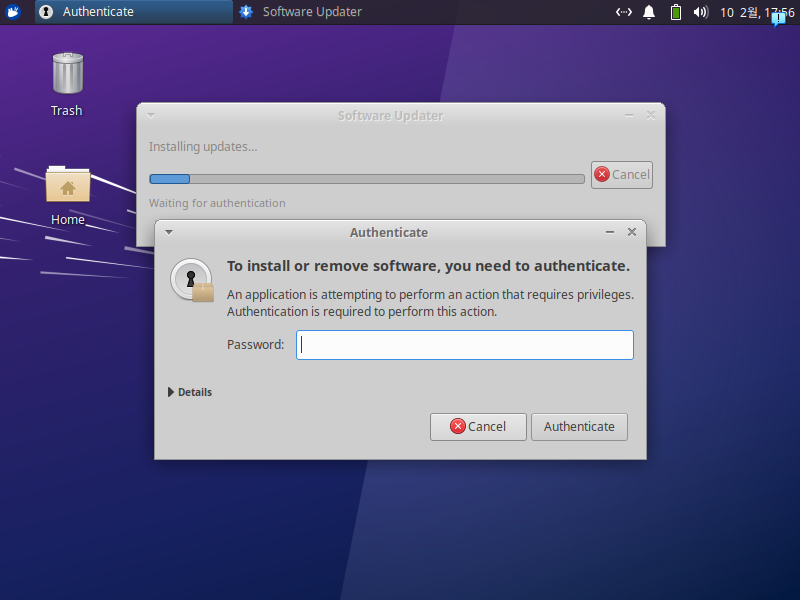800x600 pixels.
Task: Click the Software Updater icon in taskbar
Action: pos(246,12)
